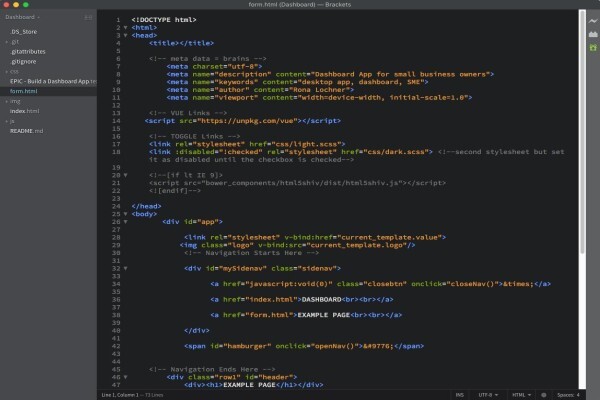This screenshot has width=600, height=400.
Task: Split the editor using the sidebar split-view icon
Action: pos(88,17)
